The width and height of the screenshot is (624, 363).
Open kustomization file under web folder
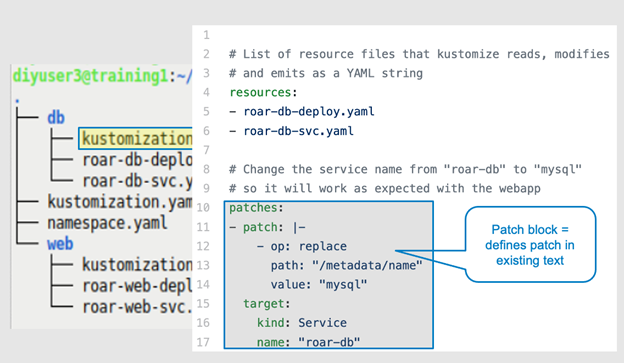point(137,265)
